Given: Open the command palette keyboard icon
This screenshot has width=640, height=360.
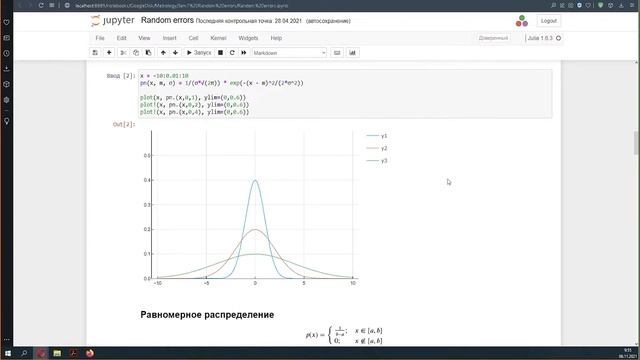Looking at the screenshot, I should pyautogui.click(x=337, y=53).
